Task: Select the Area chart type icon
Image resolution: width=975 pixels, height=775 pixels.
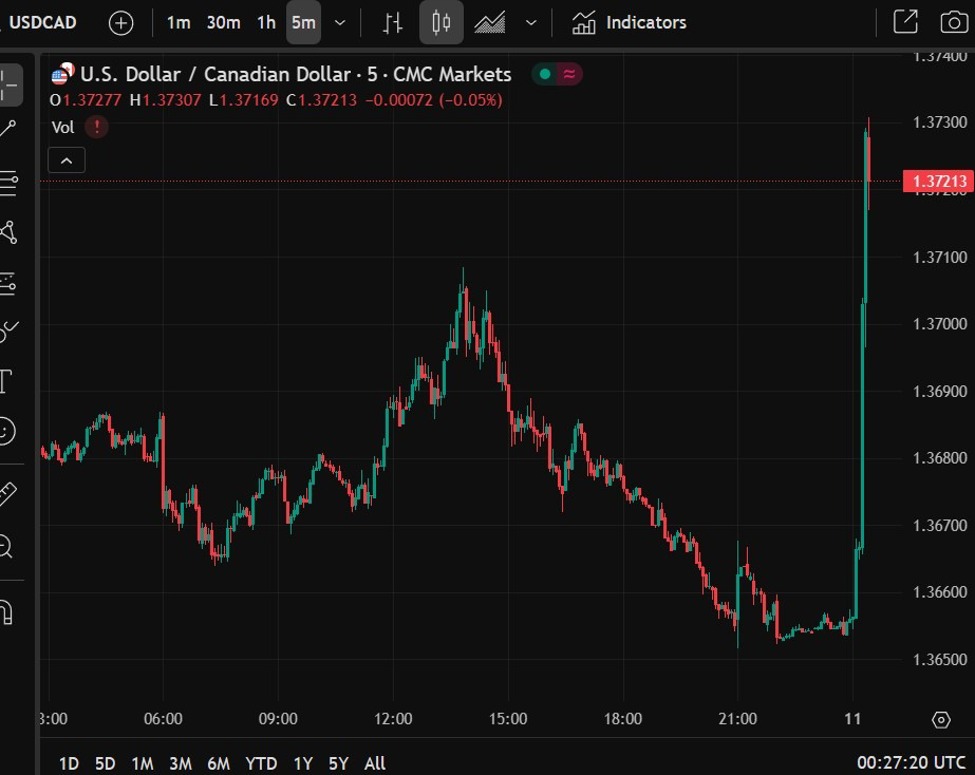Action: click(x=489, y=23)
